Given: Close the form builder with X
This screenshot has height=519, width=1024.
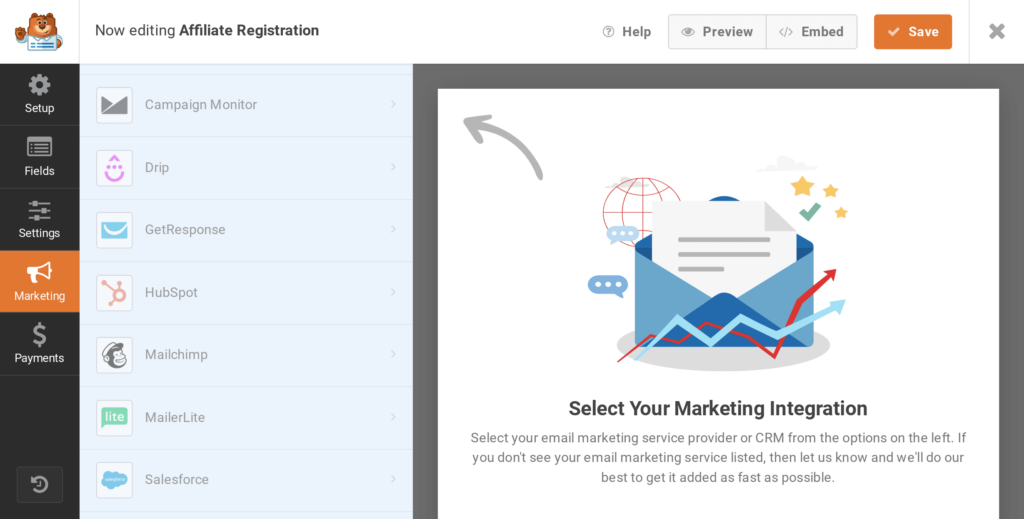Looking at the screenshot, I should coord(997,31).
